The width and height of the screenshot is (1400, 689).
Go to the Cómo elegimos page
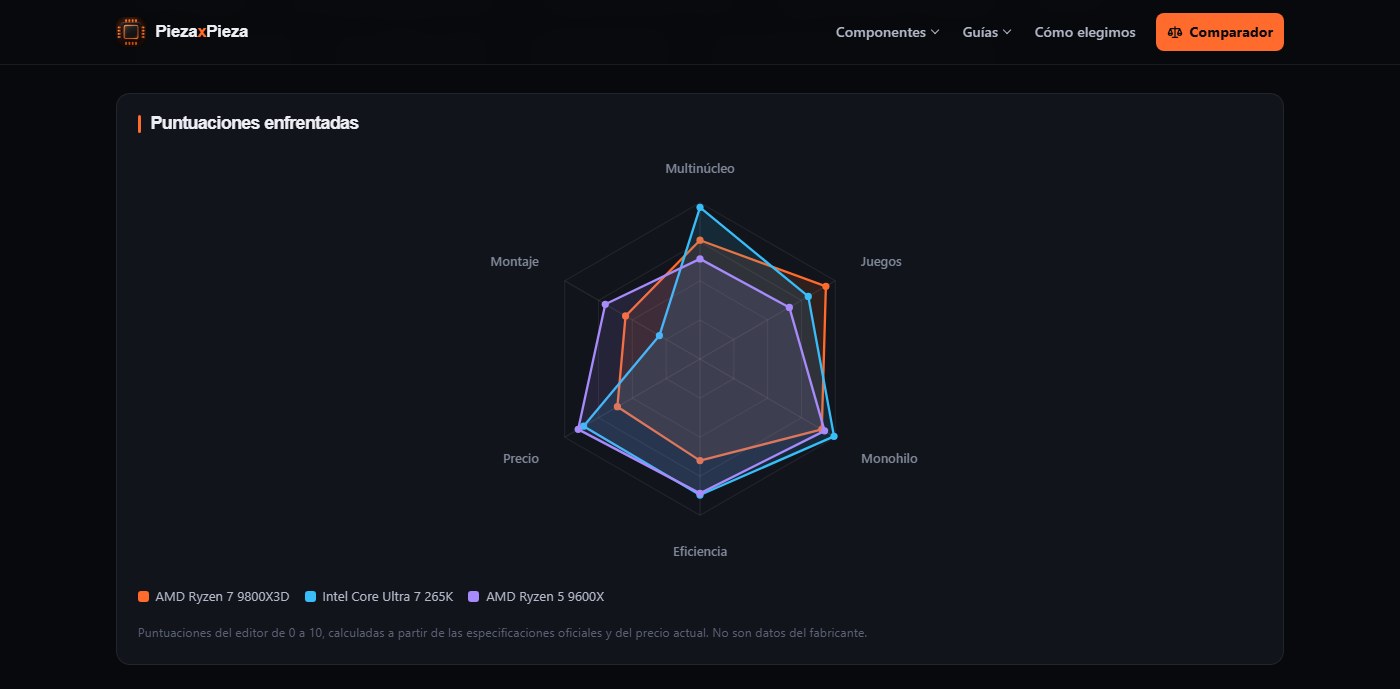(x=1085, y=32)
